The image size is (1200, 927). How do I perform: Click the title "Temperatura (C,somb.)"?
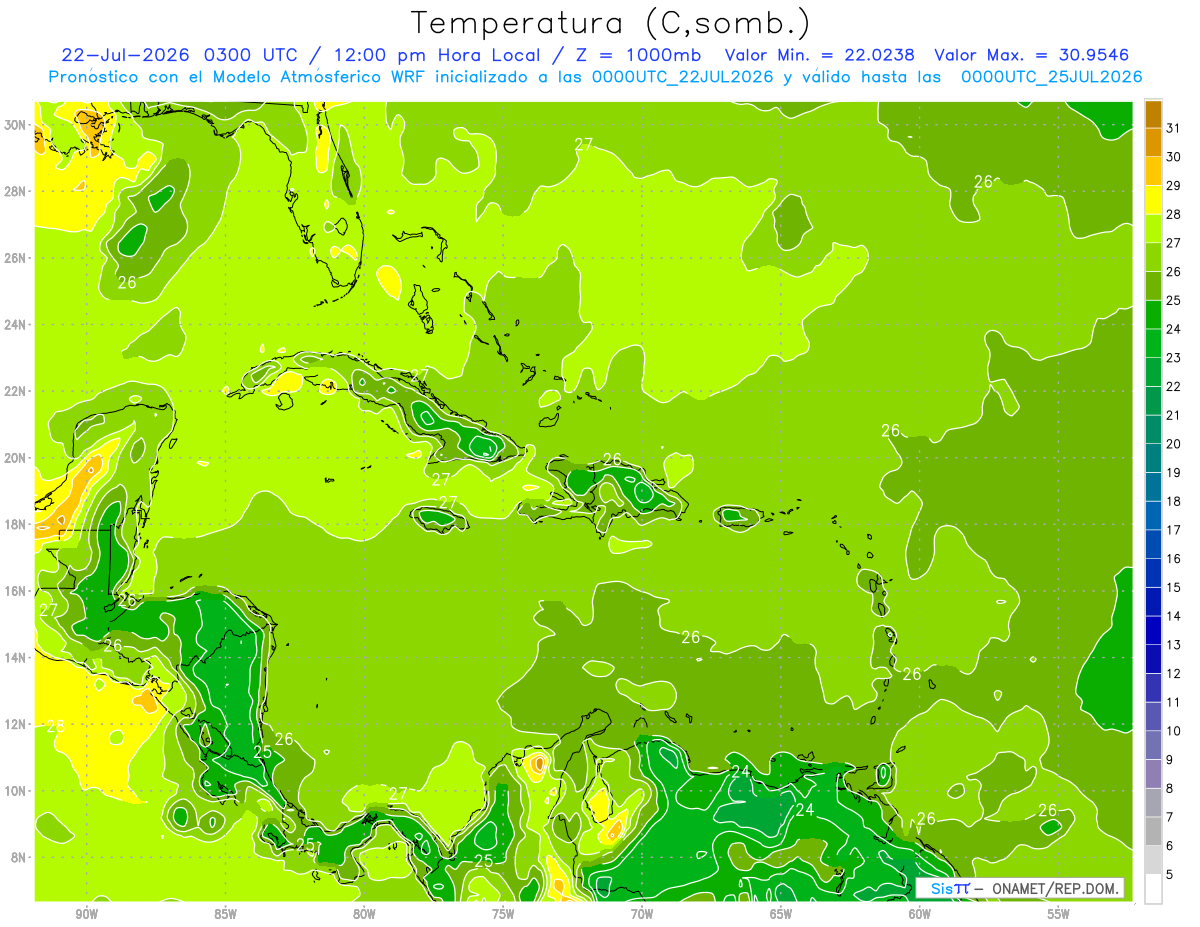point(609,23)
